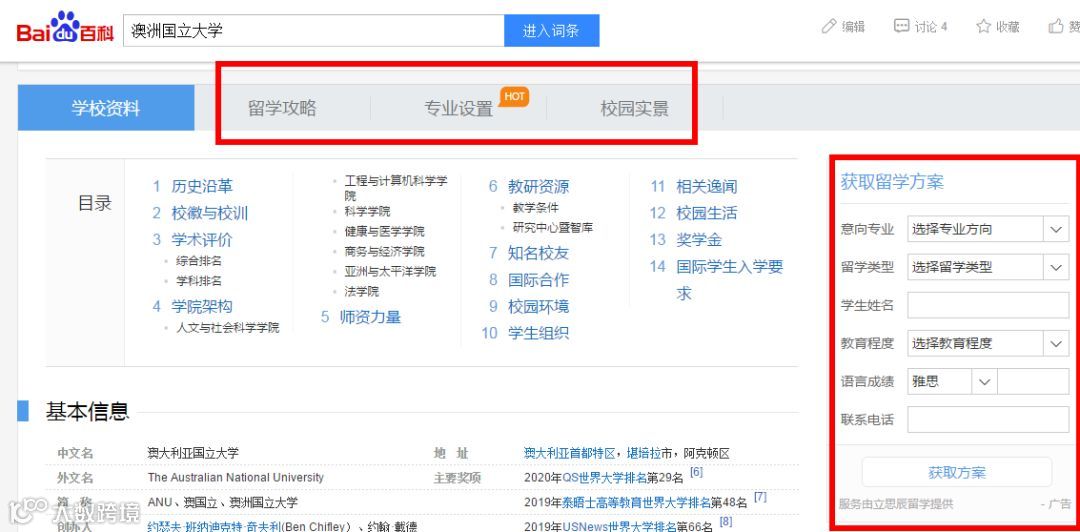Go to the 校园环境 section
This screenshot has height=532, width=1080.
click(x=539, y=307)
